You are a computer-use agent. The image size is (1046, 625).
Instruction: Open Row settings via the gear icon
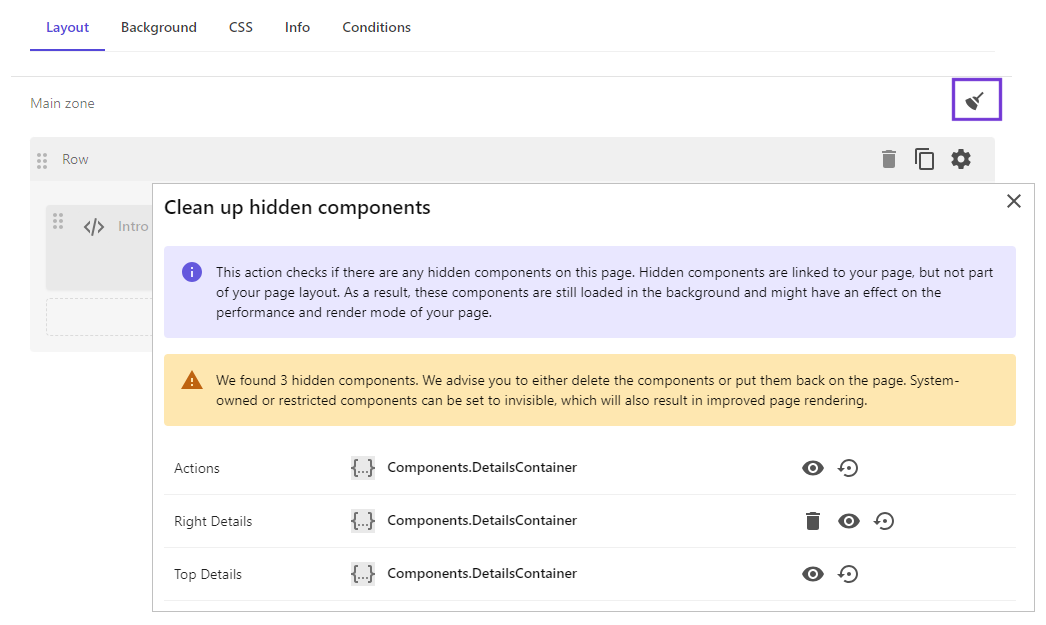[x=960, y=158]
